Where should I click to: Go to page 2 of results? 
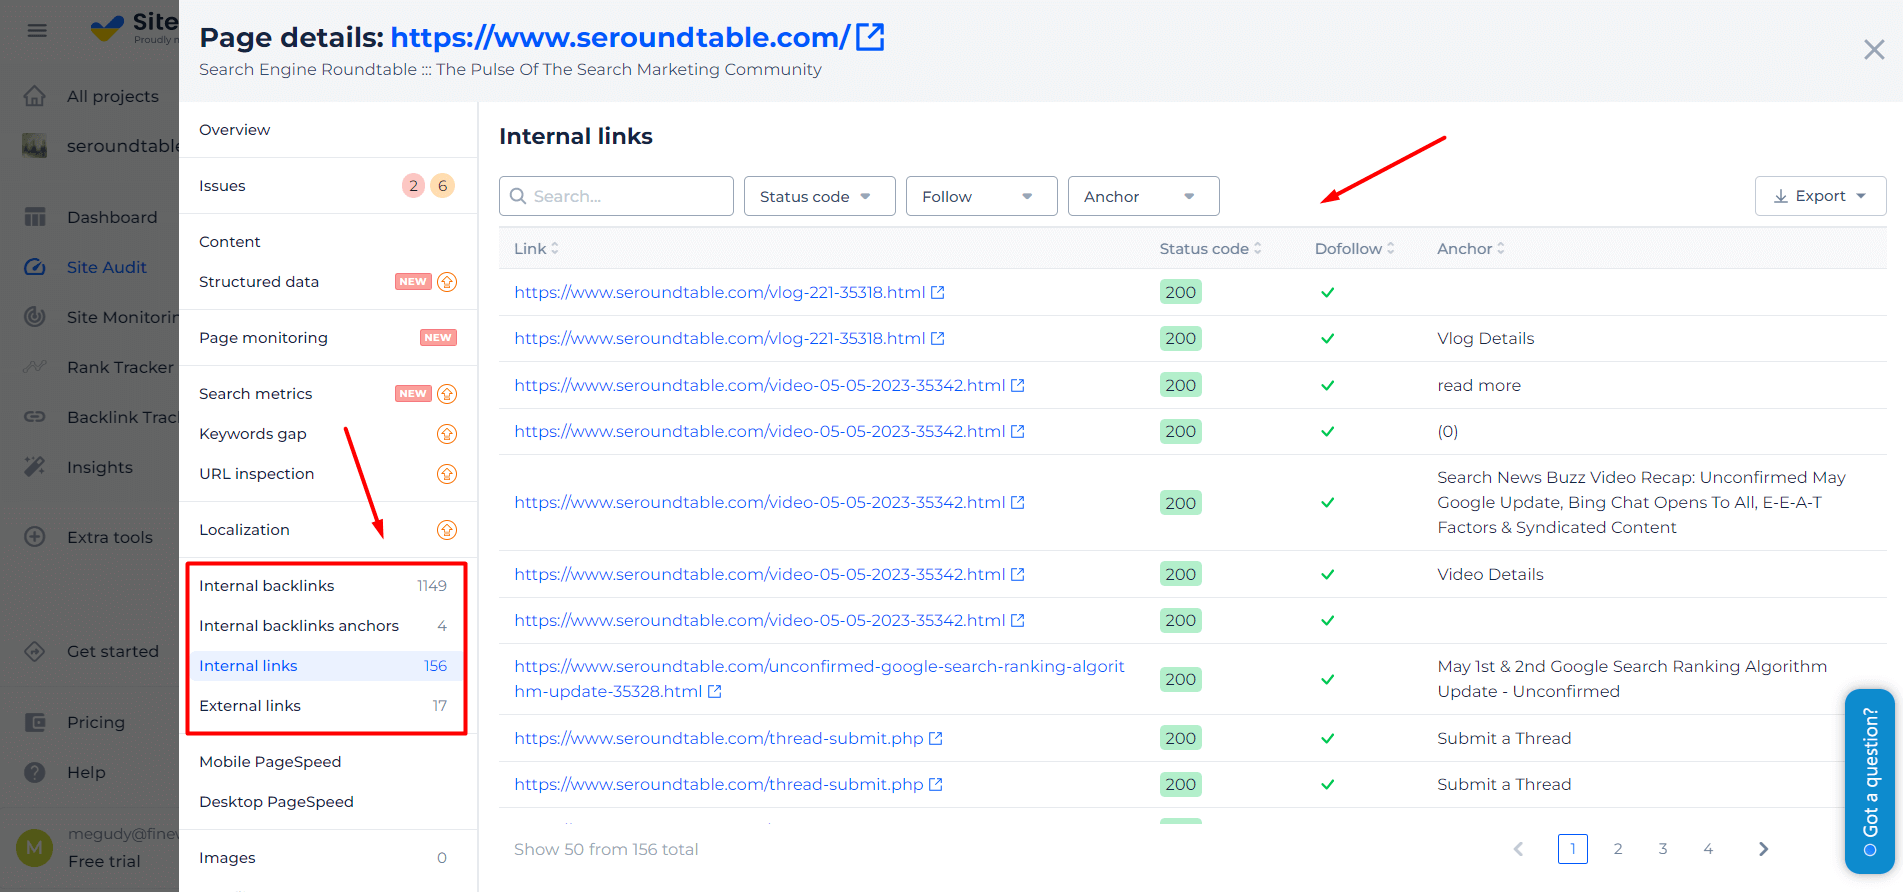click(x=1618, y=849)
